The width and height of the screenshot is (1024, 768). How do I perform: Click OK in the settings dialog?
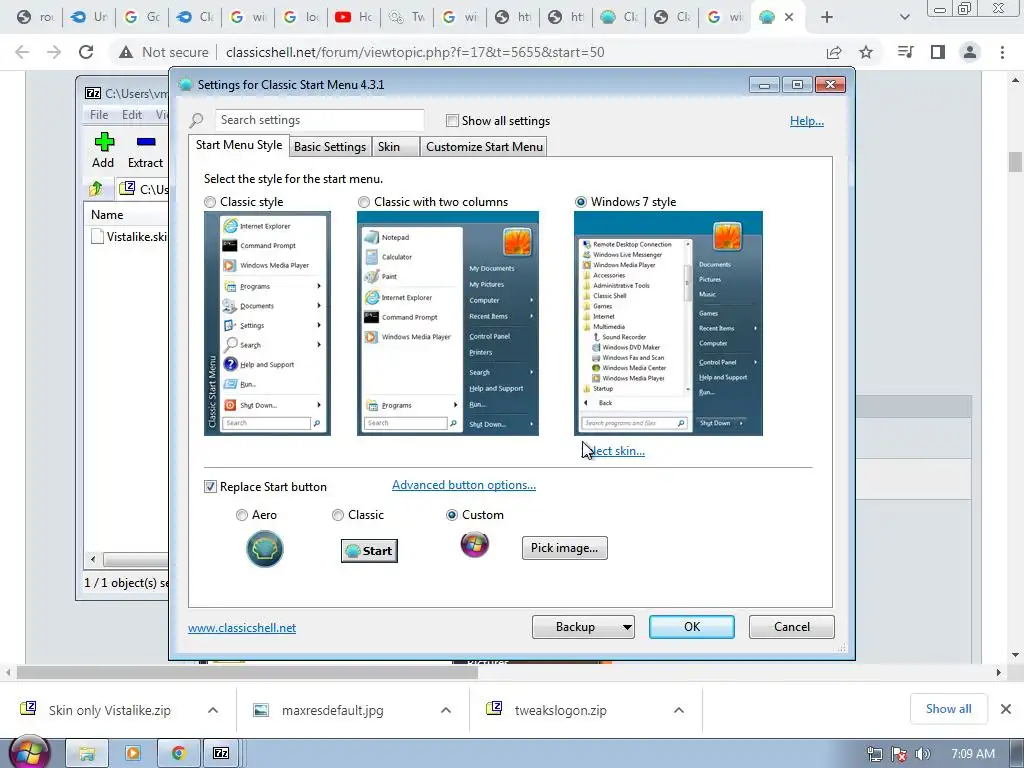point(692,627)
